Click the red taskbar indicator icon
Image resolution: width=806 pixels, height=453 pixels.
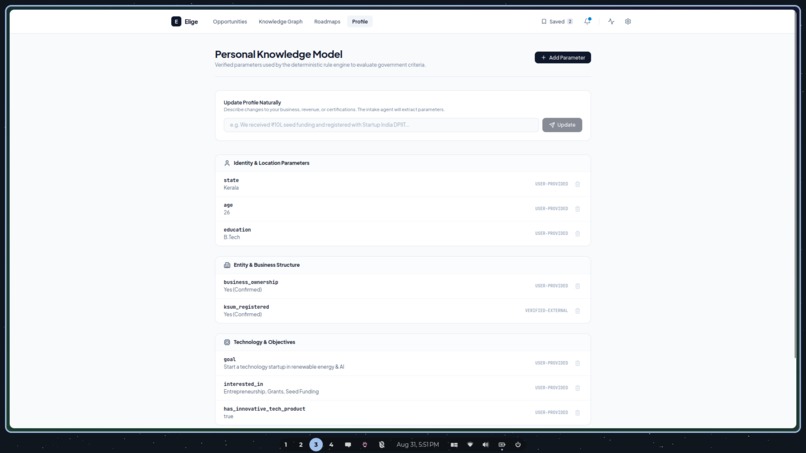(x=364, y=445)
